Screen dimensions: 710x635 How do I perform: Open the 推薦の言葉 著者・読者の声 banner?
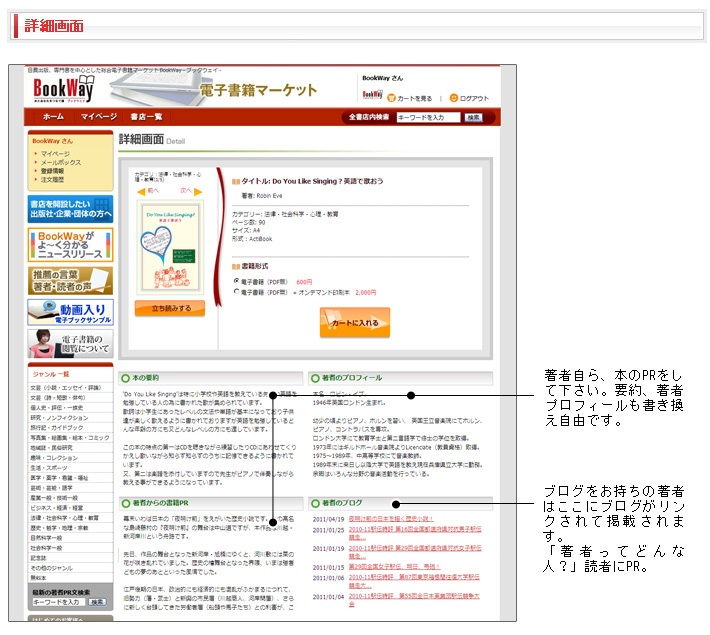coord(70,279)
